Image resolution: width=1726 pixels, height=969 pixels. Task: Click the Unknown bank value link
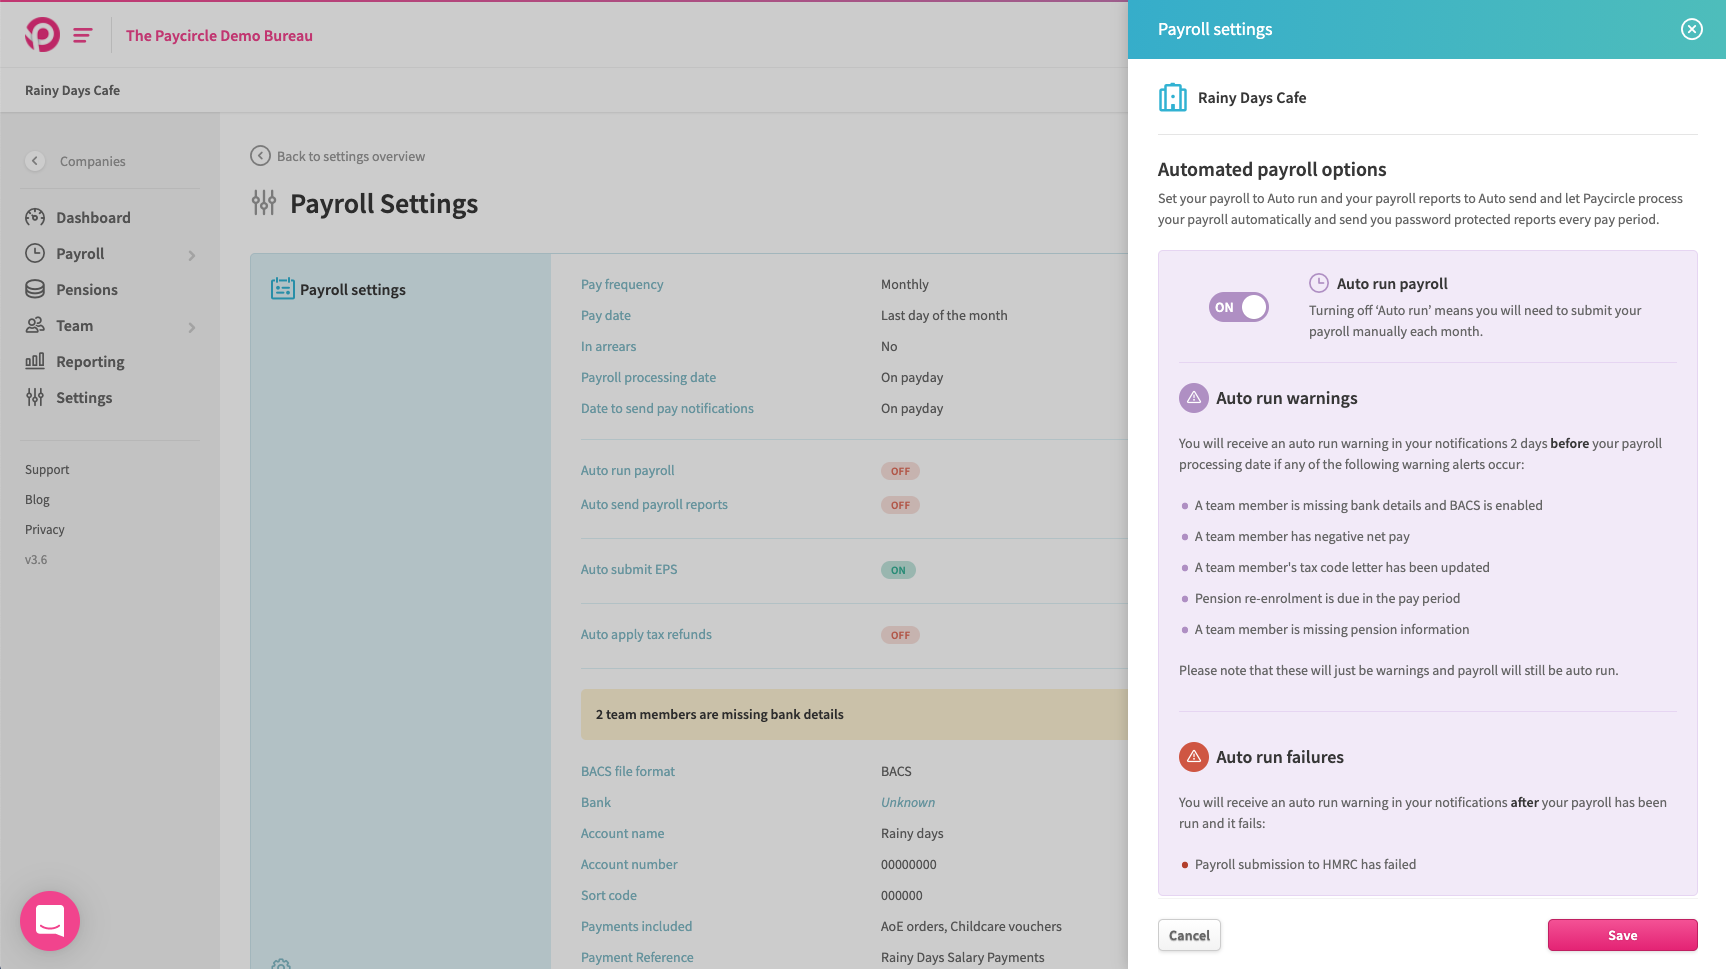click(907, 802)
